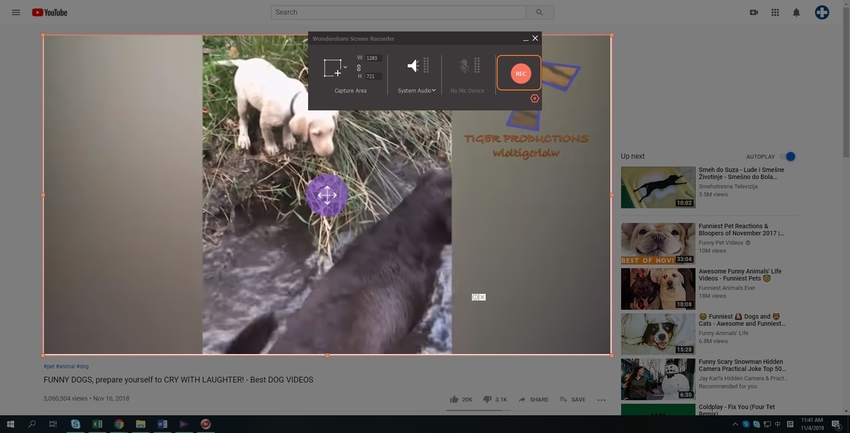Image resolution: width=850 pixels, height=433 pixels.
Task: Switch to Chrome on taskbar
Action: click(119, 424)
